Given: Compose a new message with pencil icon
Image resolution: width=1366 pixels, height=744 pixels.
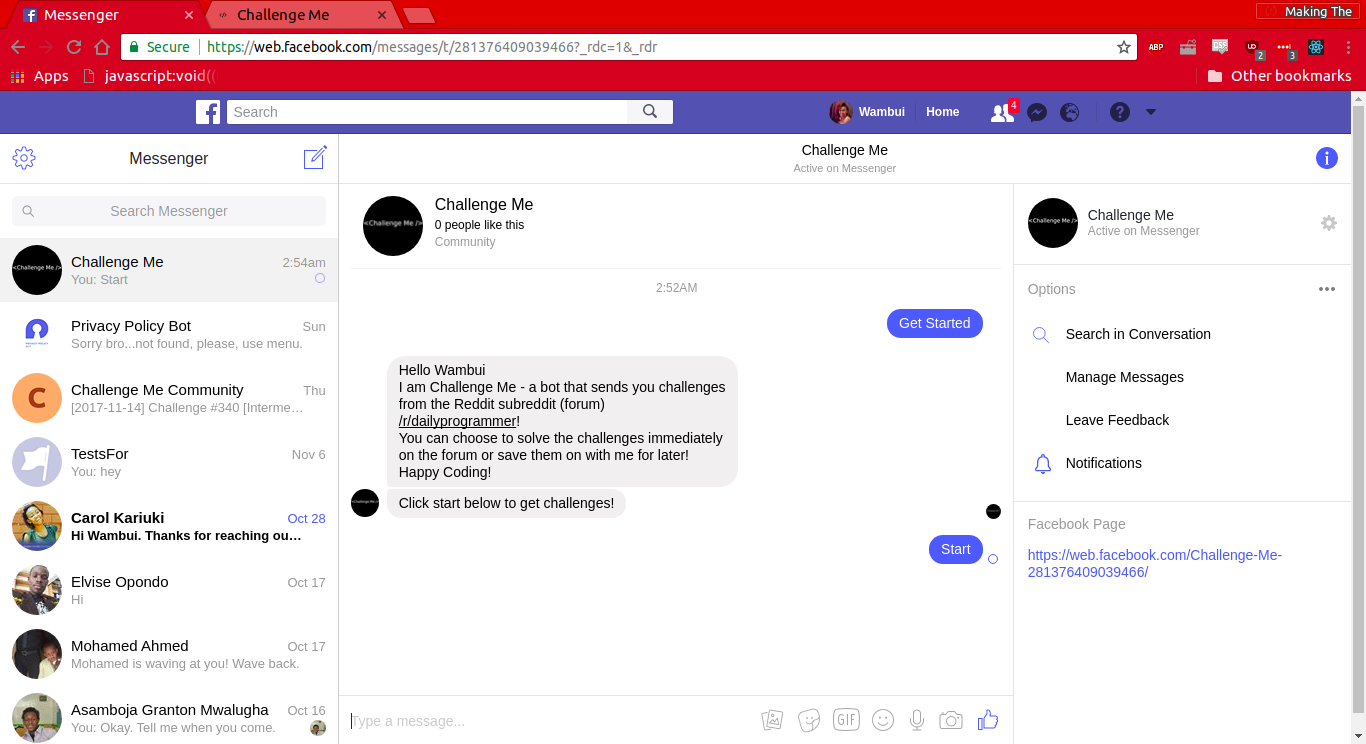Looking at the screenshot, I should click(315, 157).
